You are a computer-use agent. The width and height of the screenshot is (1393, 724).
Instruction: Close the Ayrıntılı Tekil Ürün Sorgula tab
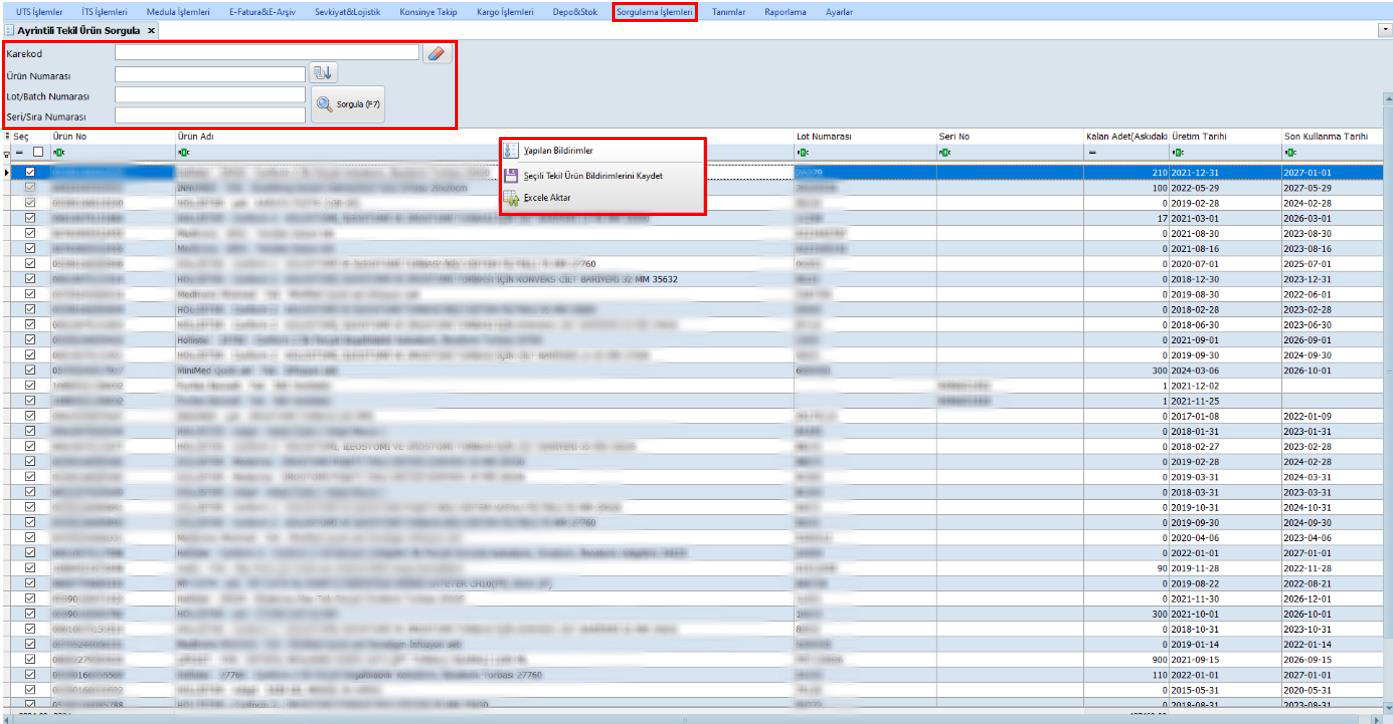[151, 31]
